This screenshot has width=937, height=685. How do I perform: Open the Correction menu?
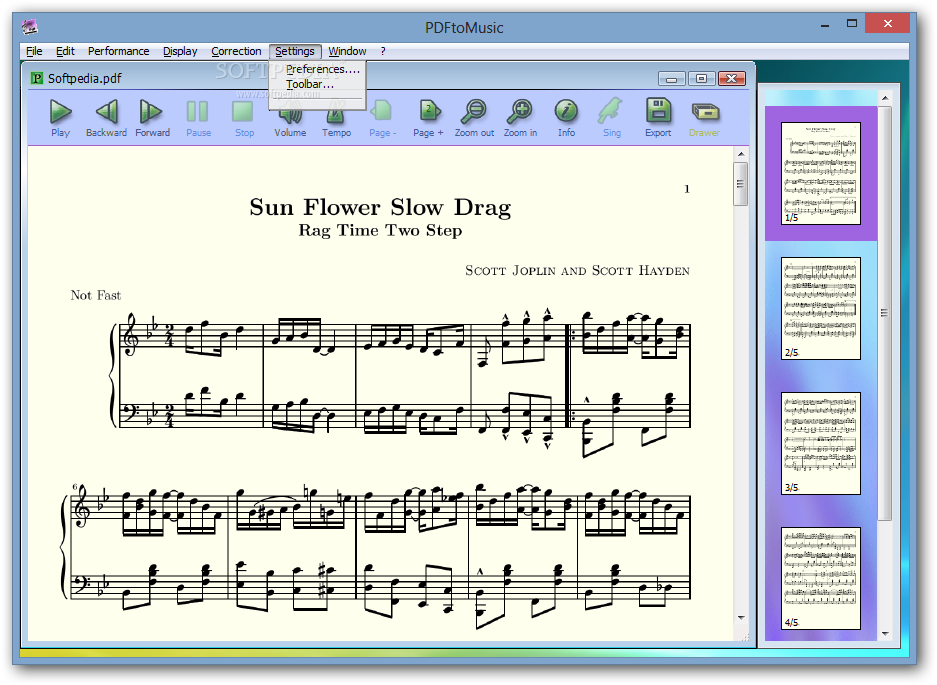[236, 51]
